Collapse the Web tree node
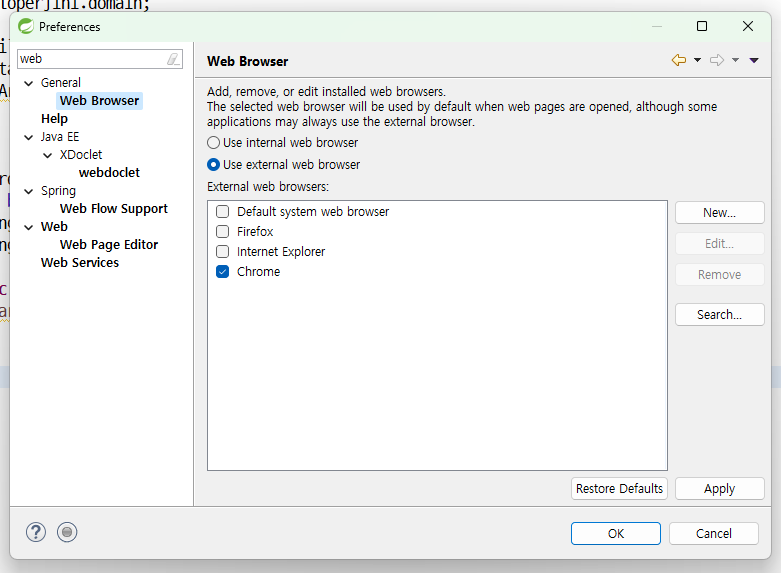Image resolution: width=781 pixels, height=573 pixels. pos(29,227)
